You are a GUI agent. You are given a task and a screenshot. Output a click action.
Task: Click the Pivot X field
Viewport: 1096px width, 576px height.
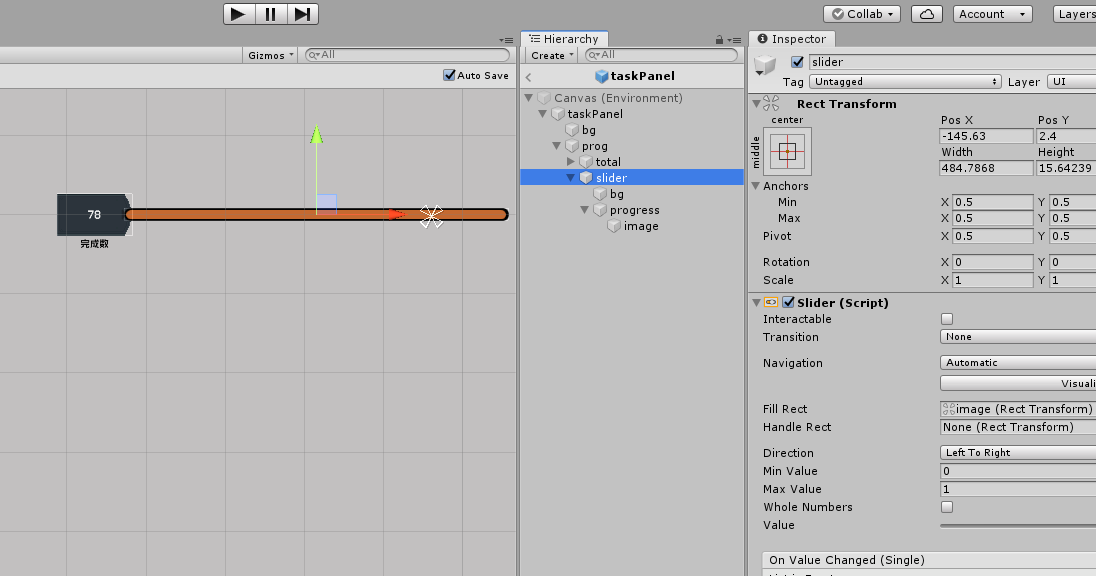(993, 236)
